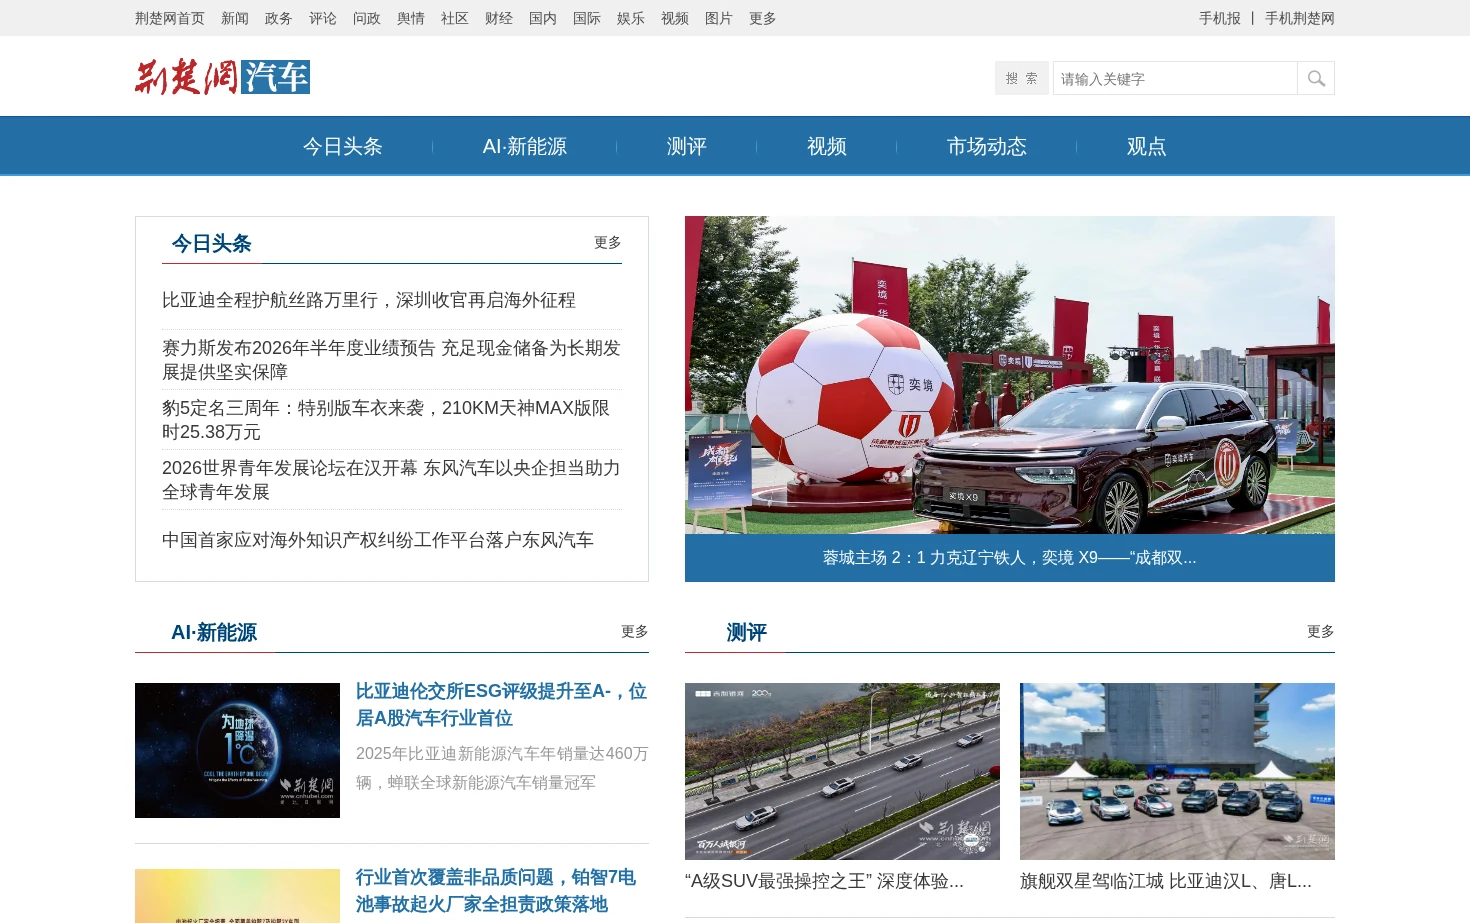
Task: Open review 旗舰双星驾临江城 比亚迪汉L
Action: pyautogui.click(x=1166, y=881)
